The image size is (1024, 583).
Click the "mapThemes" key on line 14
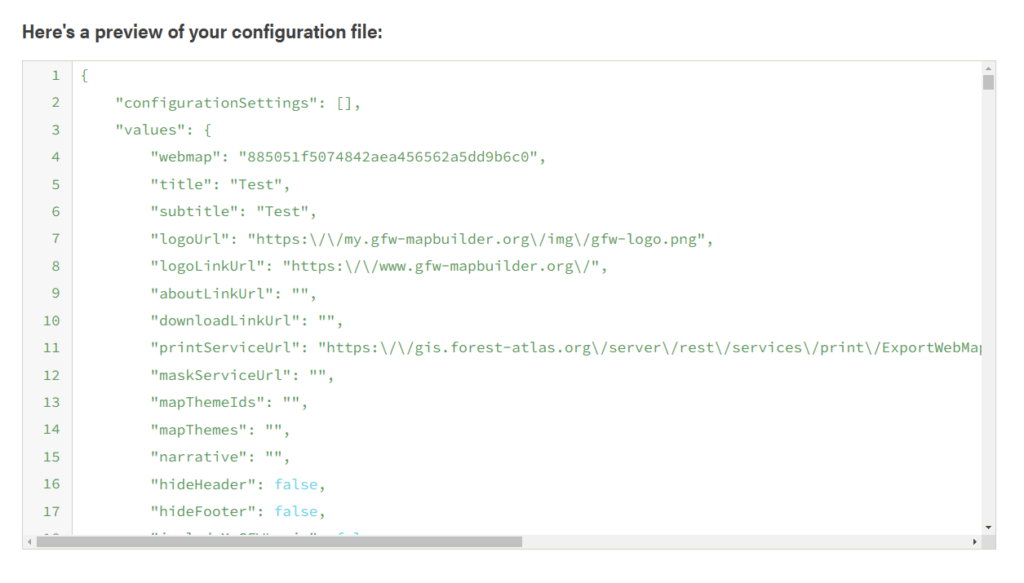click(199, 430)
